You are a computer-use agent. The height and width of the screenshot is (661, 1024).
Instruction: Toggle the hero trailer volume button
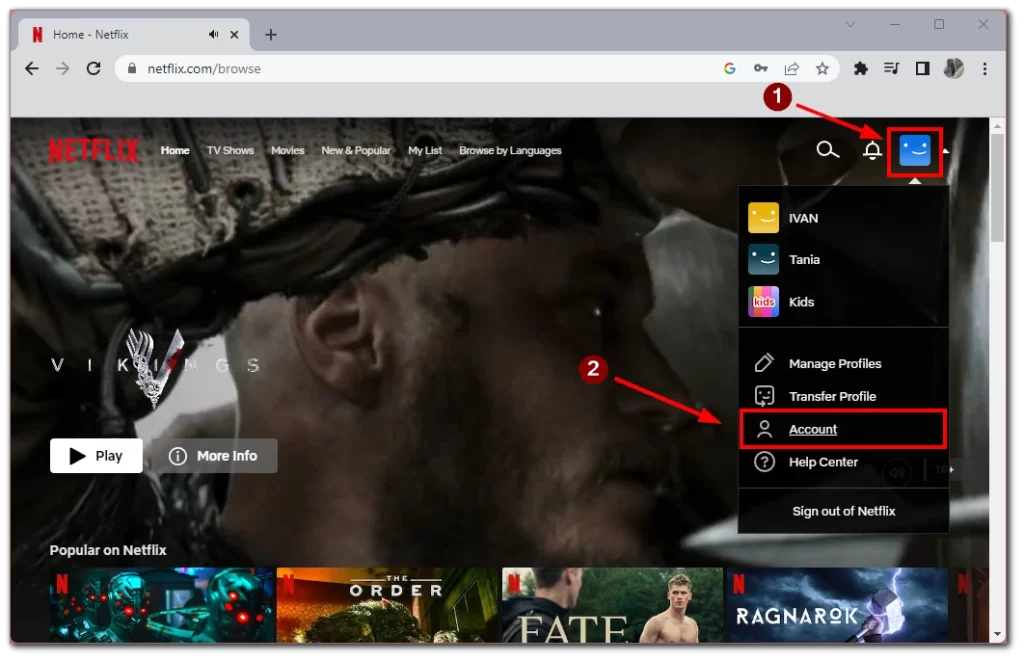click(x=898, y=471)
